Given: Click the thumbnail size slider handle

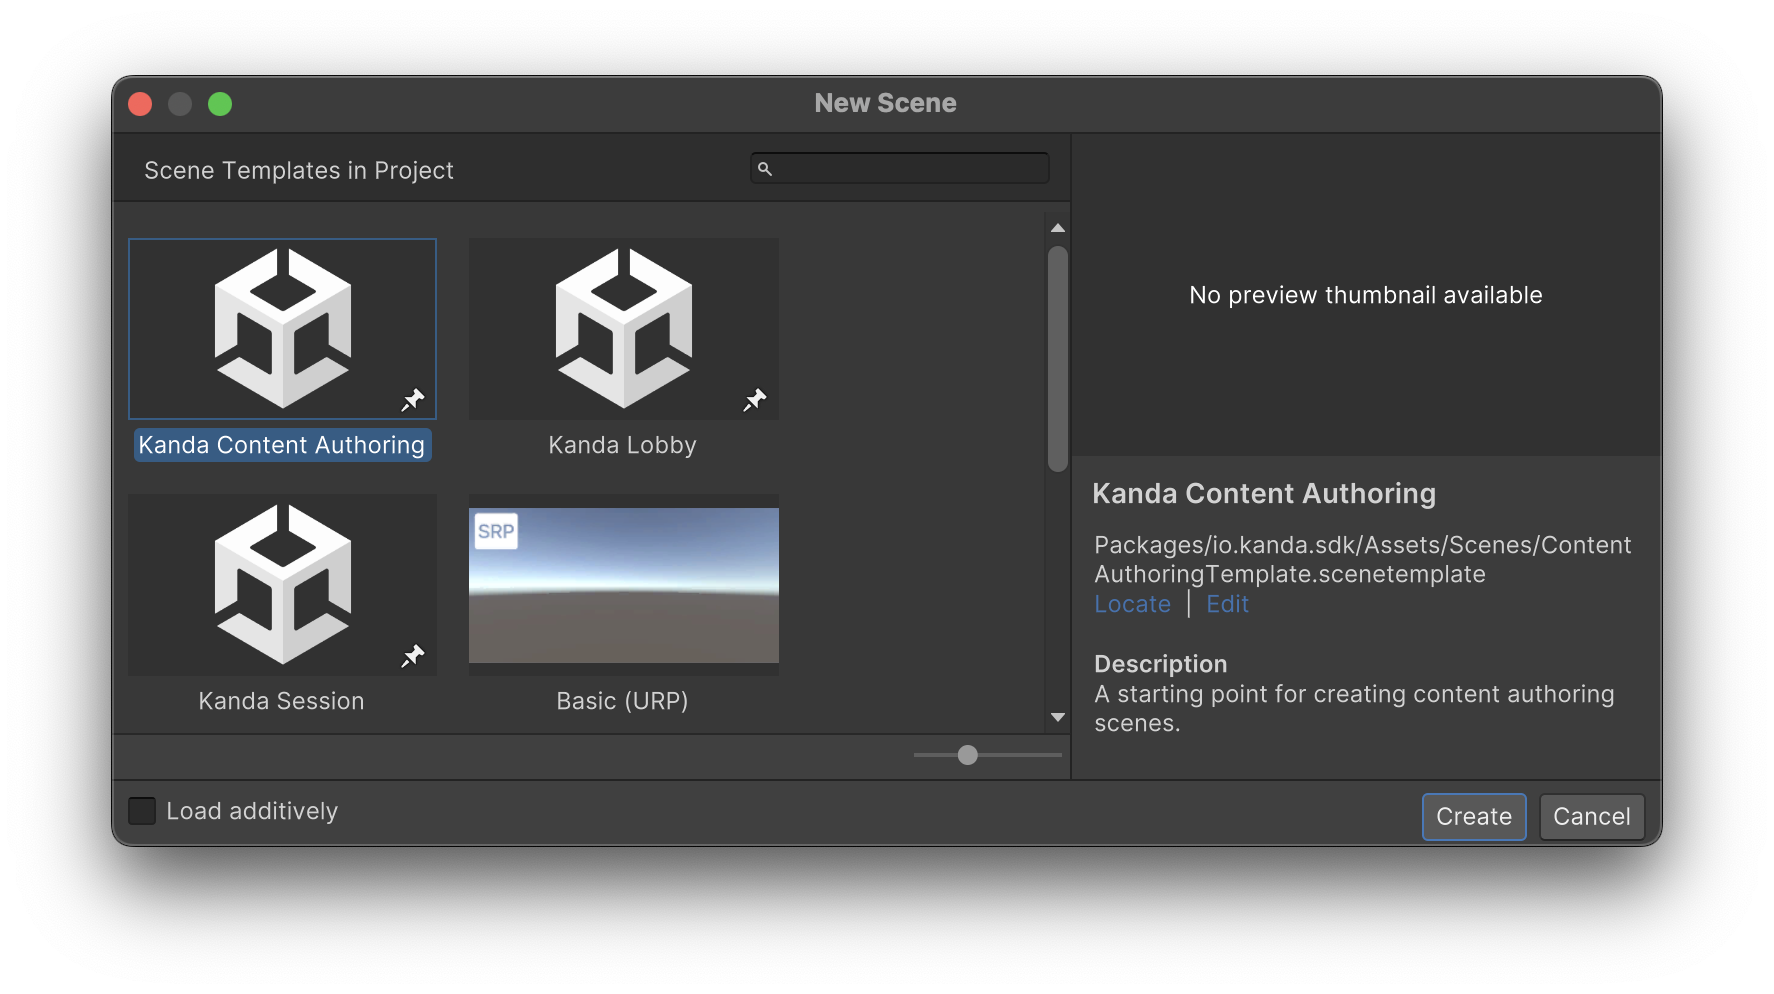Looking at the screenshot, I should 967,755.
